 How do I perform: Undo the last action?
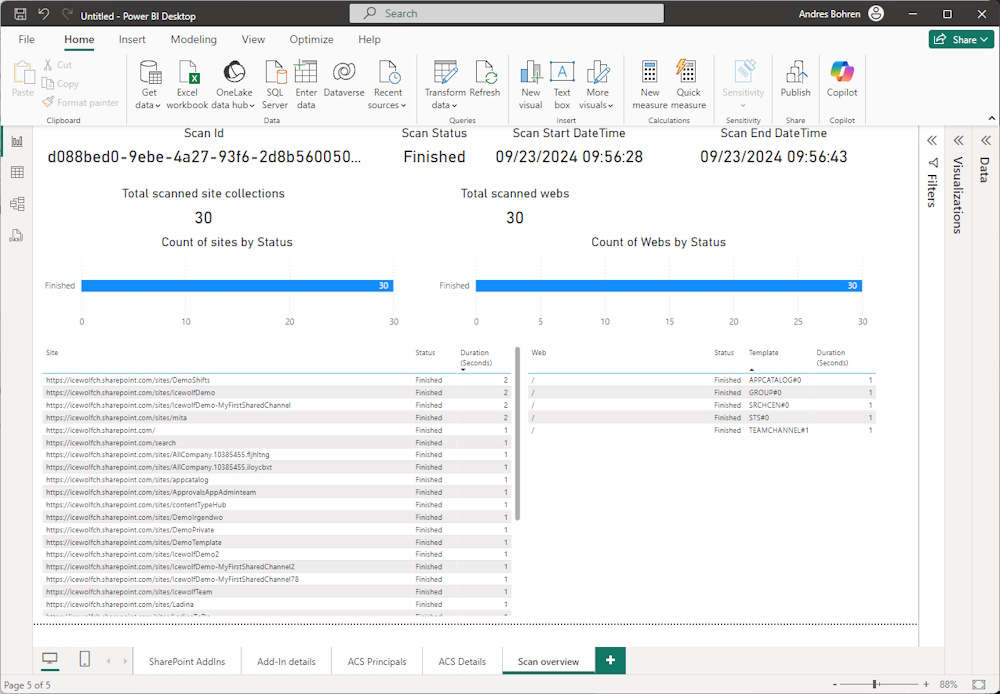point(43,14)
